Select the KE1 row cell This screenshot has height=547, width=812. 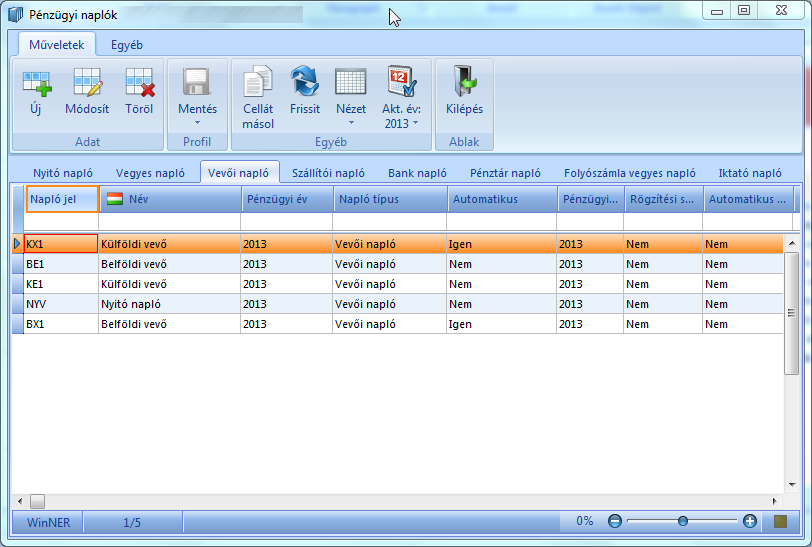tap(61, 284)
